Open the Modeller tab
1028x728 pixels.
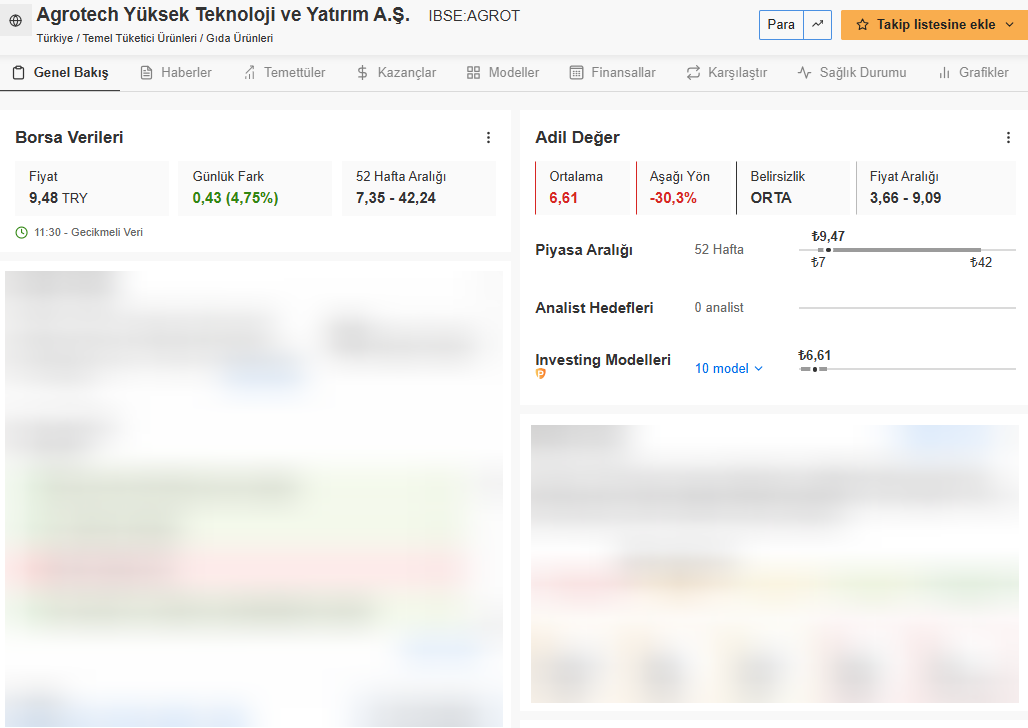pos(503,73)
